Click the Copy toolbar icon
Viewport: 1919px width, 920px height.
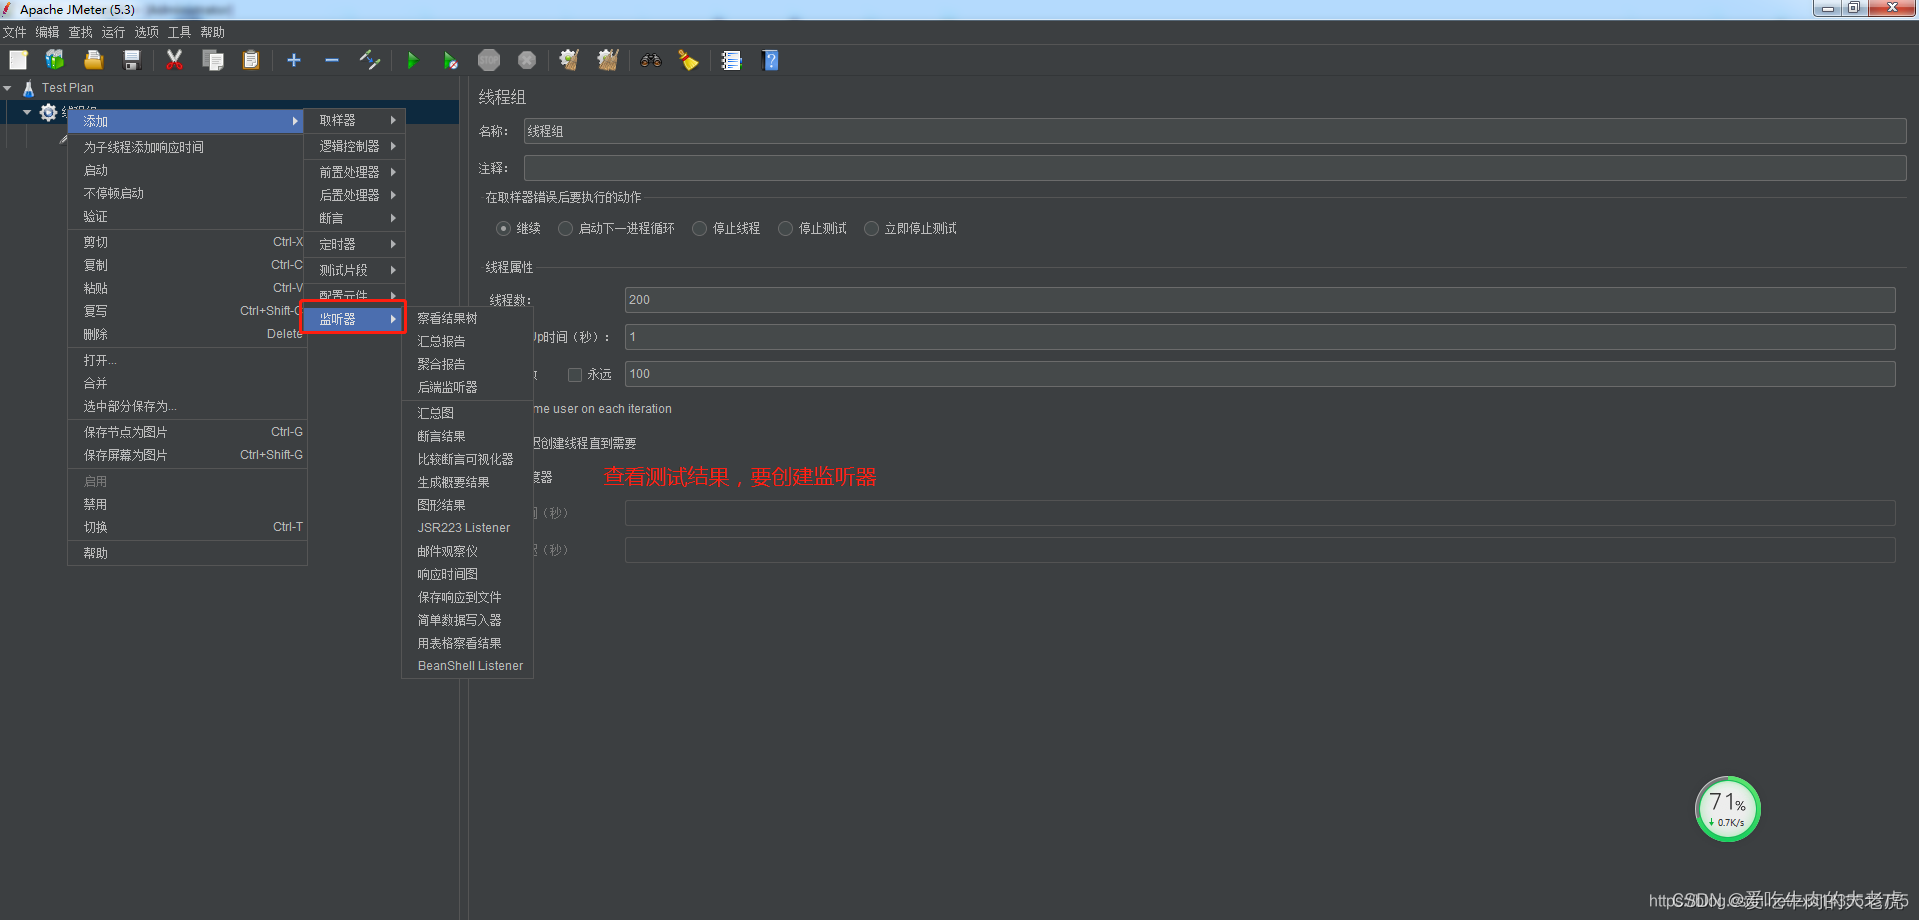(212, 60)
